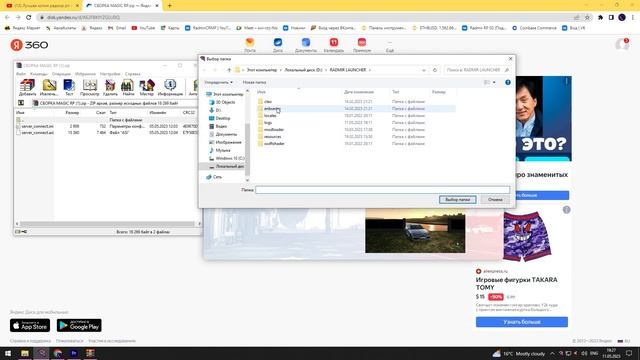Click the search field in the folder dialog
640x360 pixels.
pyautogui.click(x=477, y=70)
